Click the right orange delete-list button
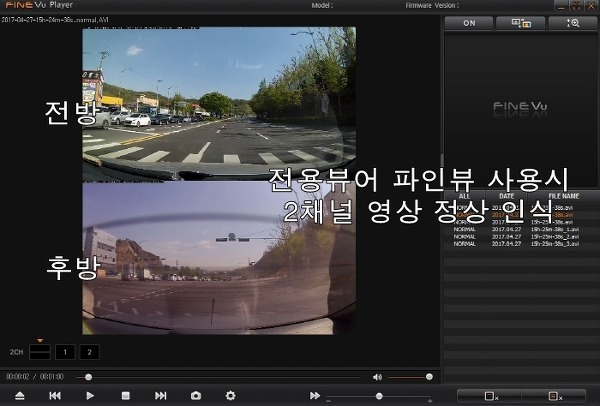The width and height of the screenshot is (600, 406). (553, 396)
